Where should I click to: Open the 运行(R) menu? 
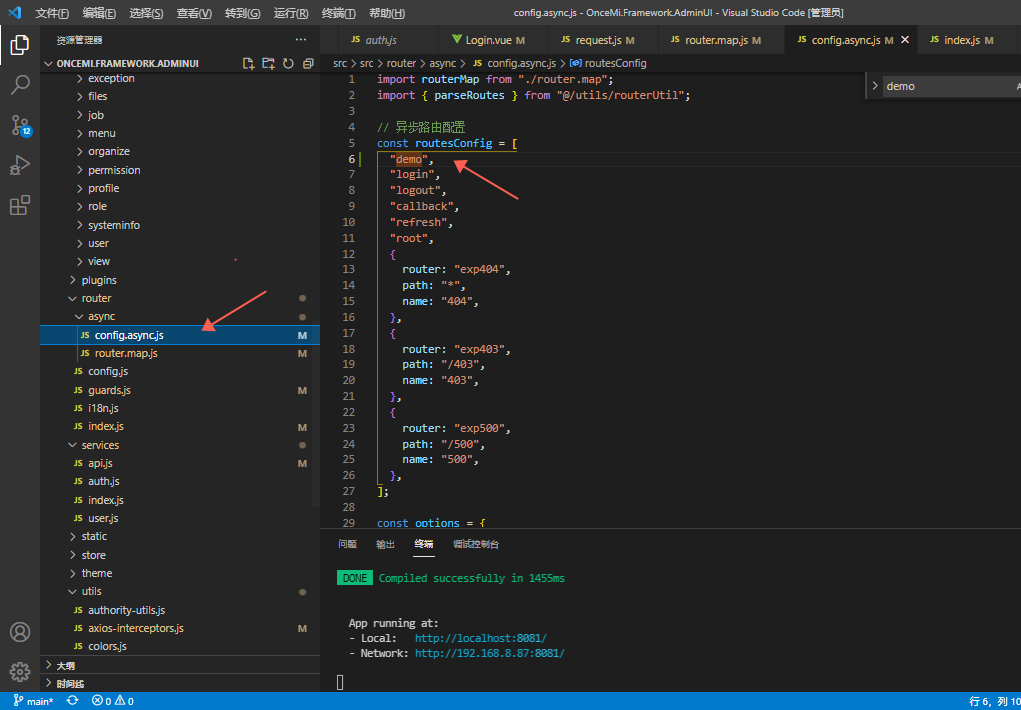coord(291,13)
